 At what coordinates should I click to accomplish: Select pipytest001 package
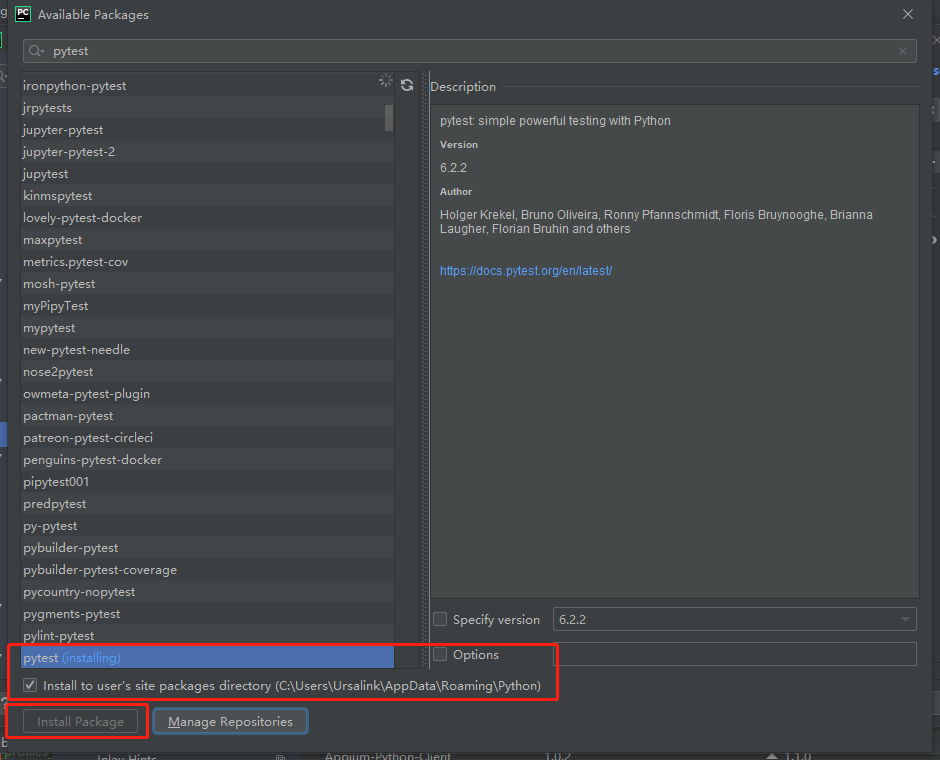pyautogui.click(x=207, y=482)
